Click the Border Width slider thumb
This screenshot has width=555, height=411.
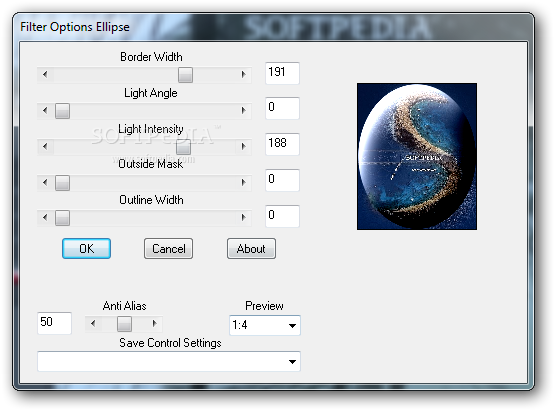[185, 75]
